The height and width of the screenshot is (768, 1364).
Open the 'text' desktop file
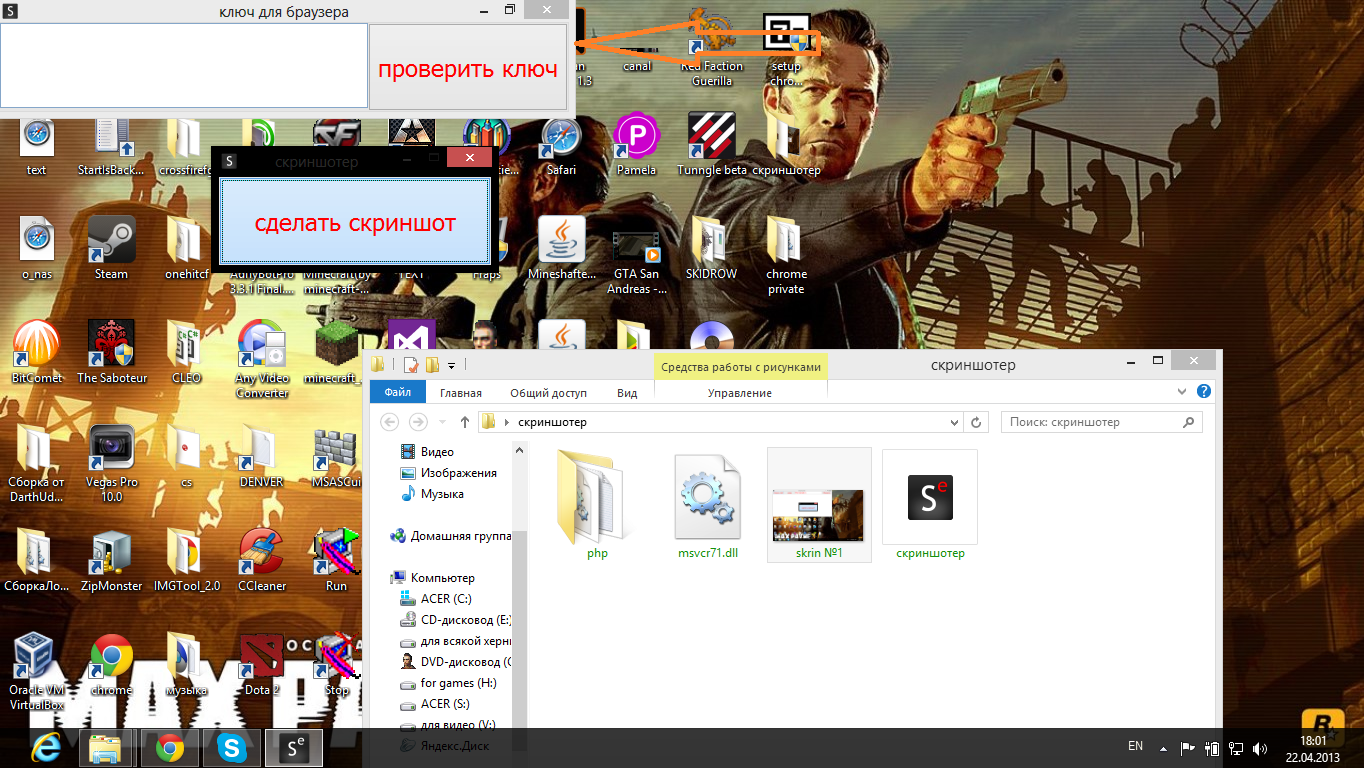click(x=36, y=144)
